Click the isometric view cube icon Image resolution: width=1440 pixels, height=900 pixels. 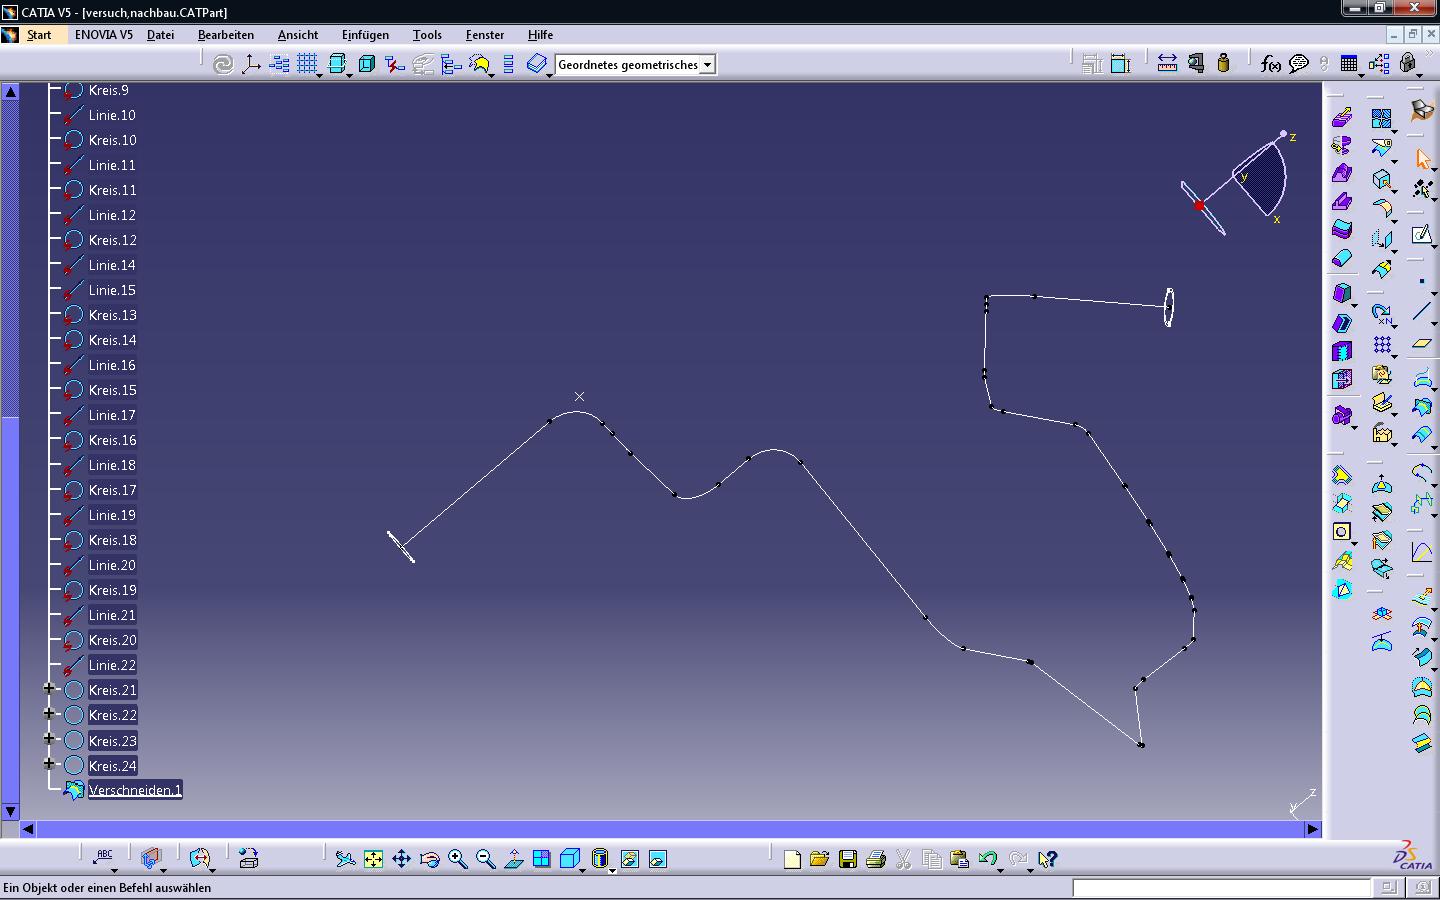coord(569,859)
